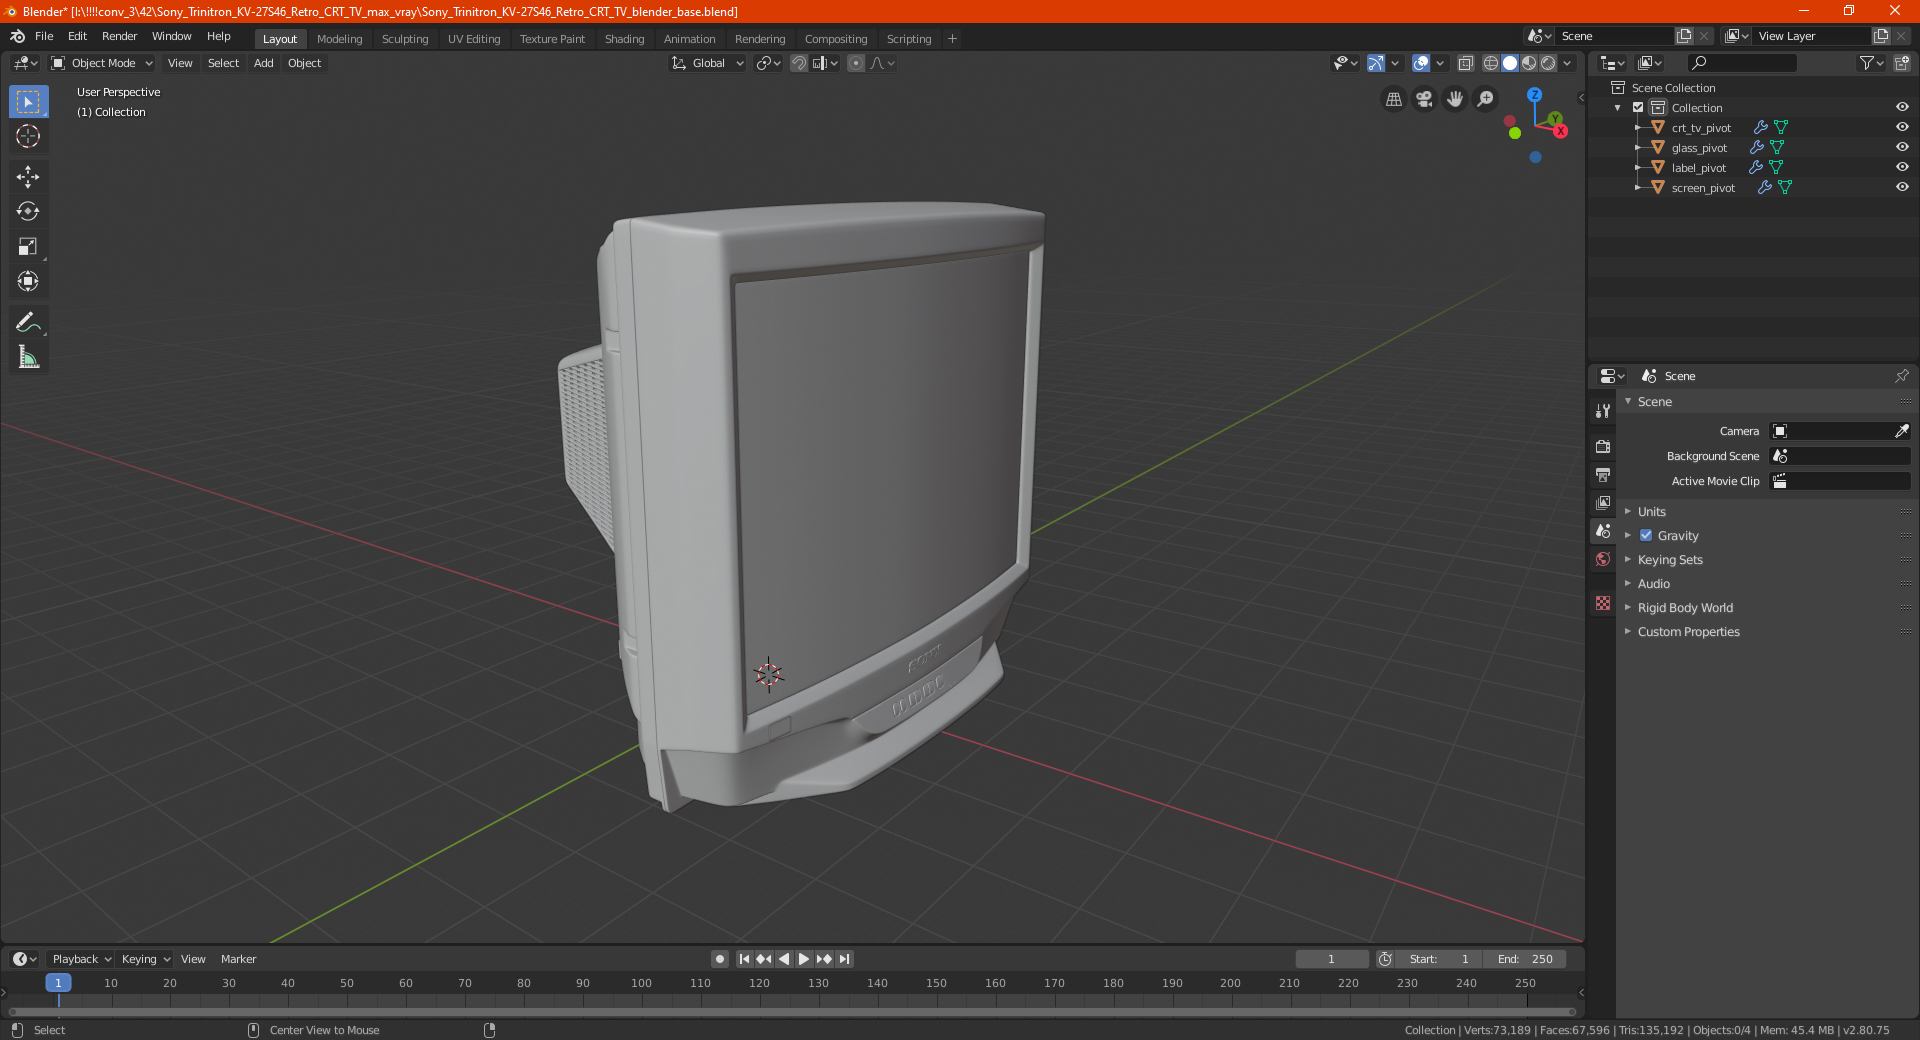
Task: Open the viewport Add menu
Action: tap(263, 63)
